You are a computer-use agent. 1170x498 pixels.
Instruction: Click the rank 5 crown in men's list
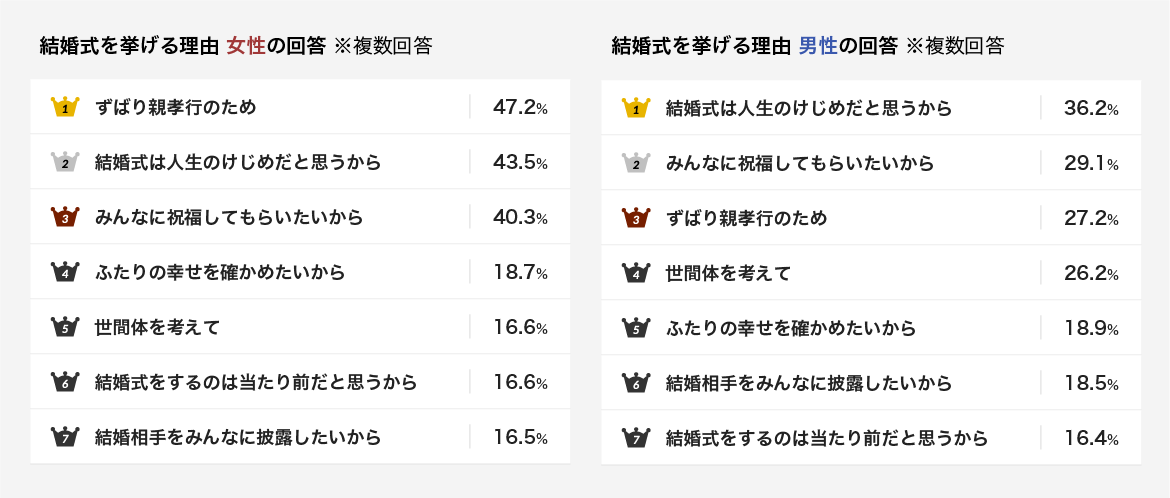[x=636, y=328]
